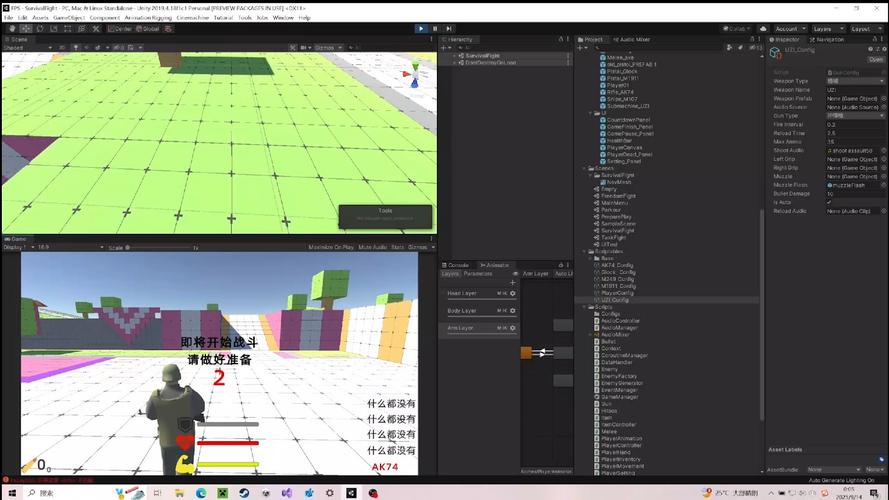This screenshot has width=889, height=500.
Task: Open the Component menu
Action: click(104, 18)
